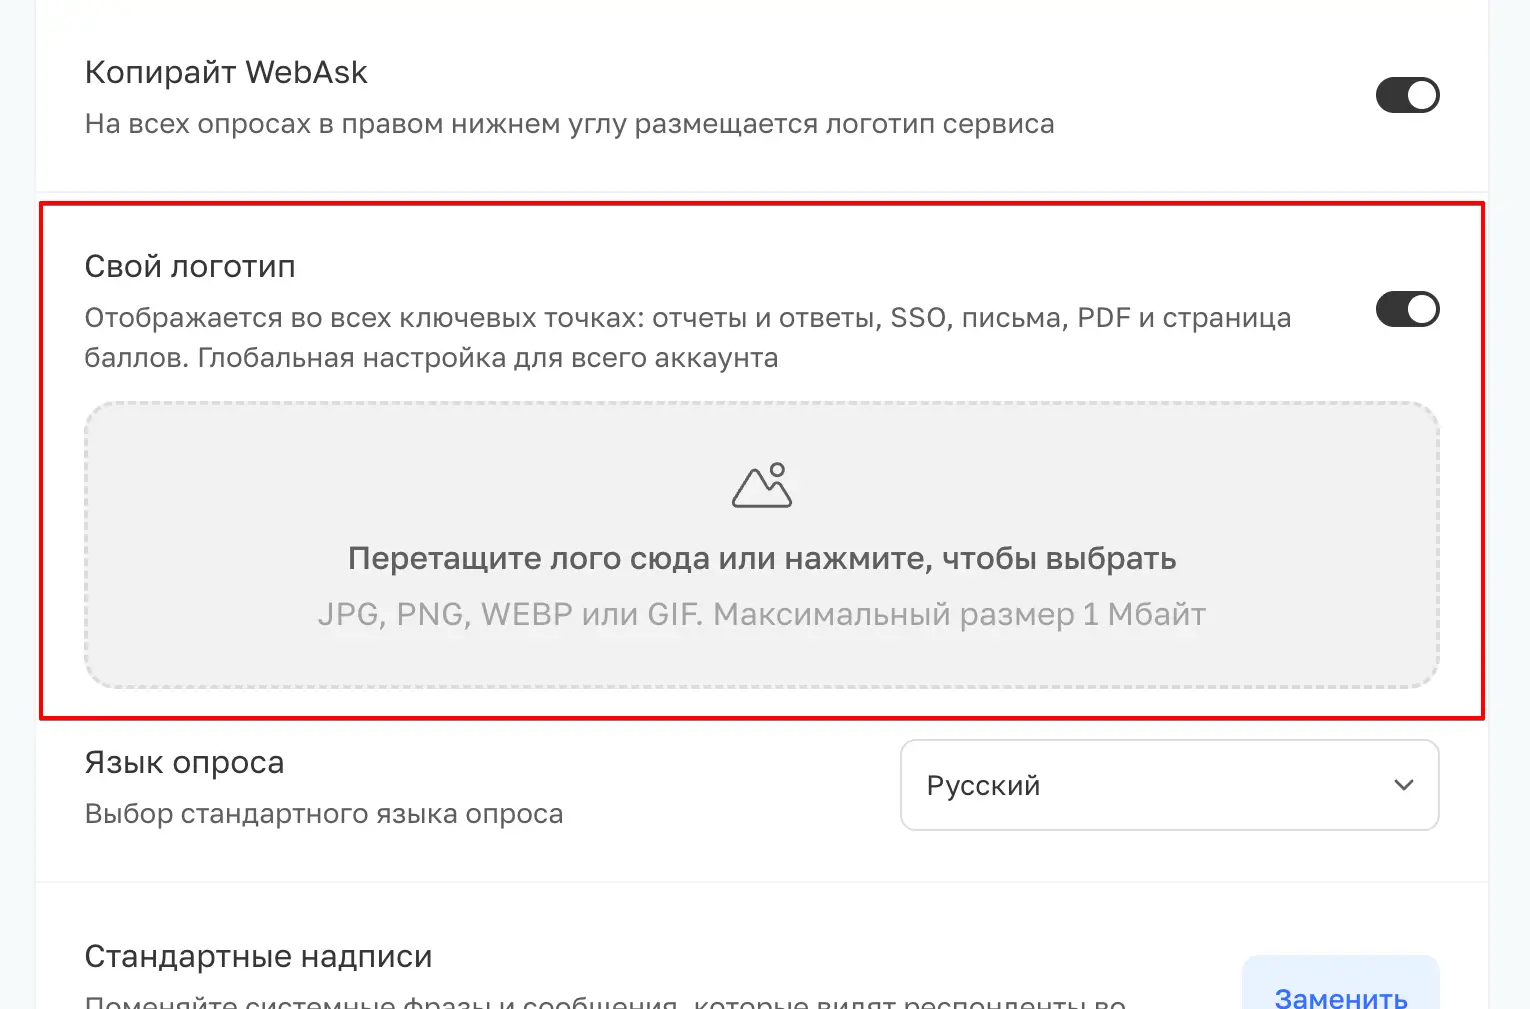The height and width of the screenshot is (1009, 1530).
Task: Click the Стандартные надписи heading
Action: tap(258, 956)
